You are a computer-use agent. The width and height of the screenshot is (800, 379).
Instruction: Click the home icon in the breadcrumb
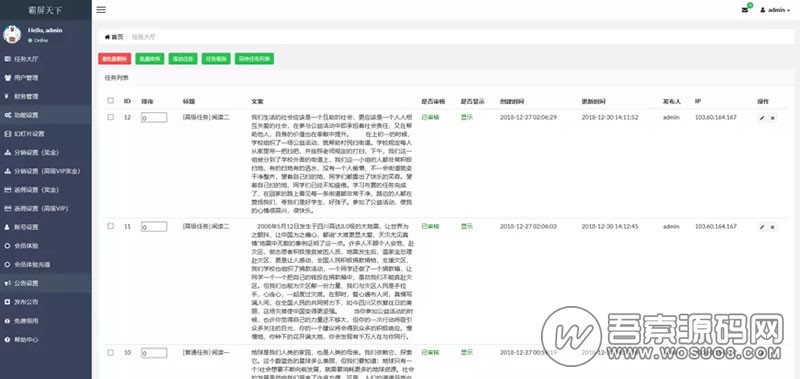tap(107, 37)
